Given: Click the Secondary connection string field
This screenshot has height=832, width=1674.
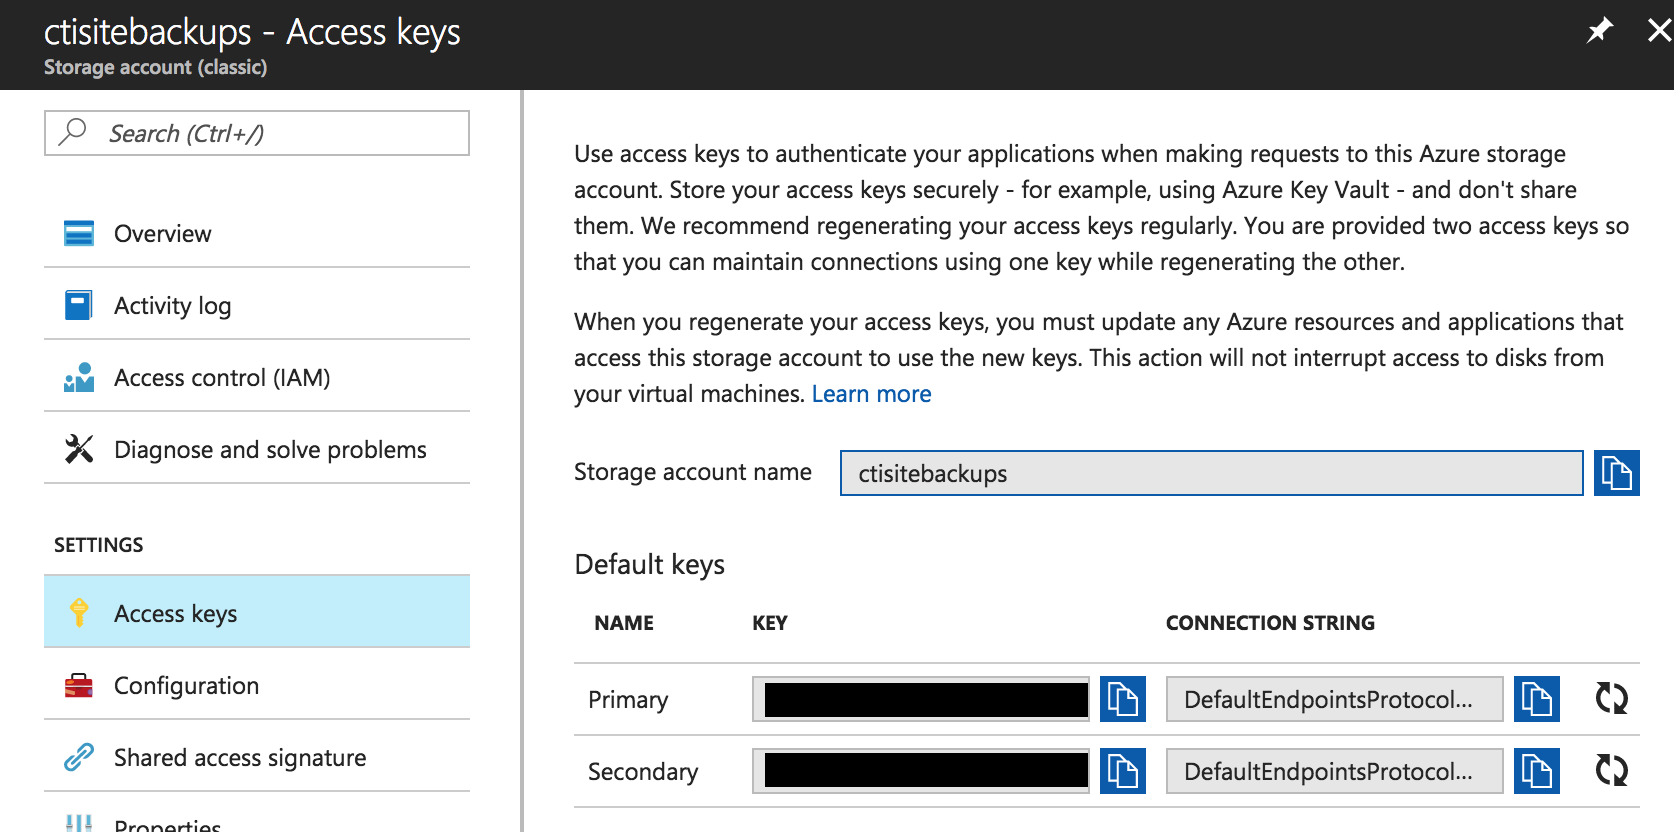Looking at the screenshot, I should 1334,771.
